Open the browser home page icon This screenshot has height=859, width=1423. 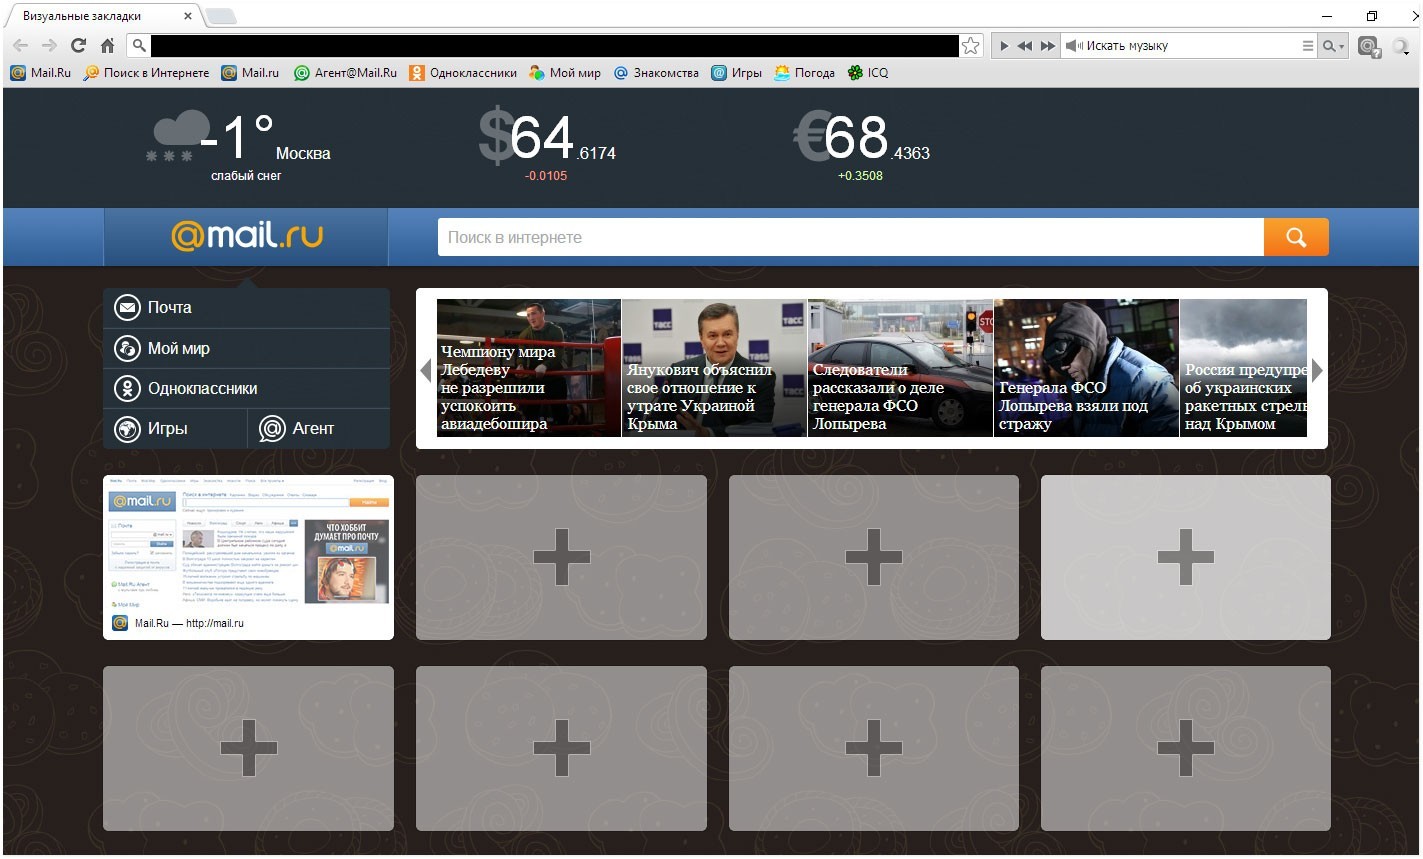click(x=107, y=46)
